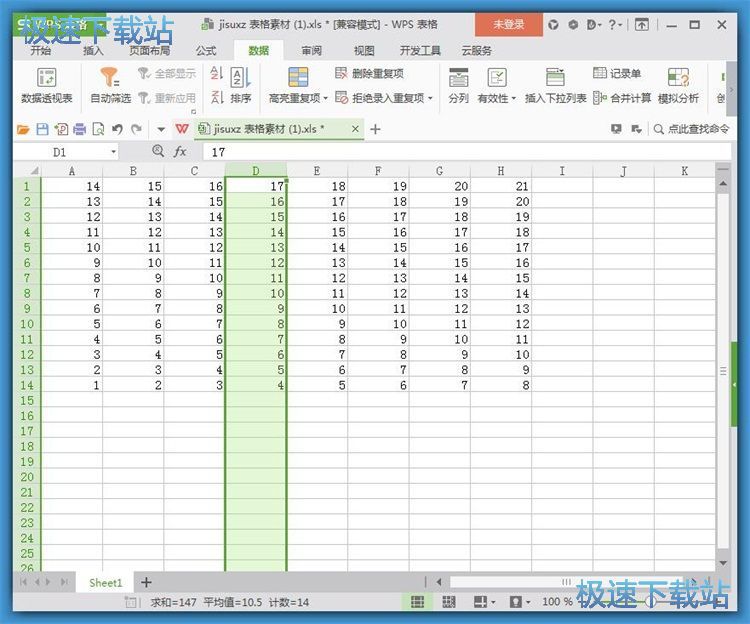The height and width of the screenshot is (624, 750).
Task: Sort ascending with the A-Z icon
Action: tap(216, 73)
